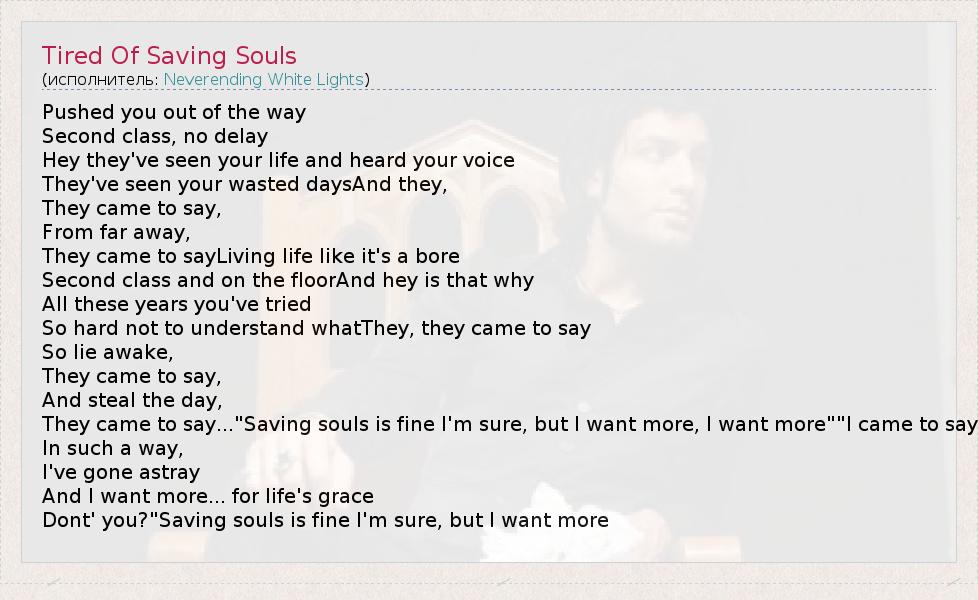This screenshot has height=600, width=978.
Task: Select the line Second class, no delay
Action: point(155,136)
